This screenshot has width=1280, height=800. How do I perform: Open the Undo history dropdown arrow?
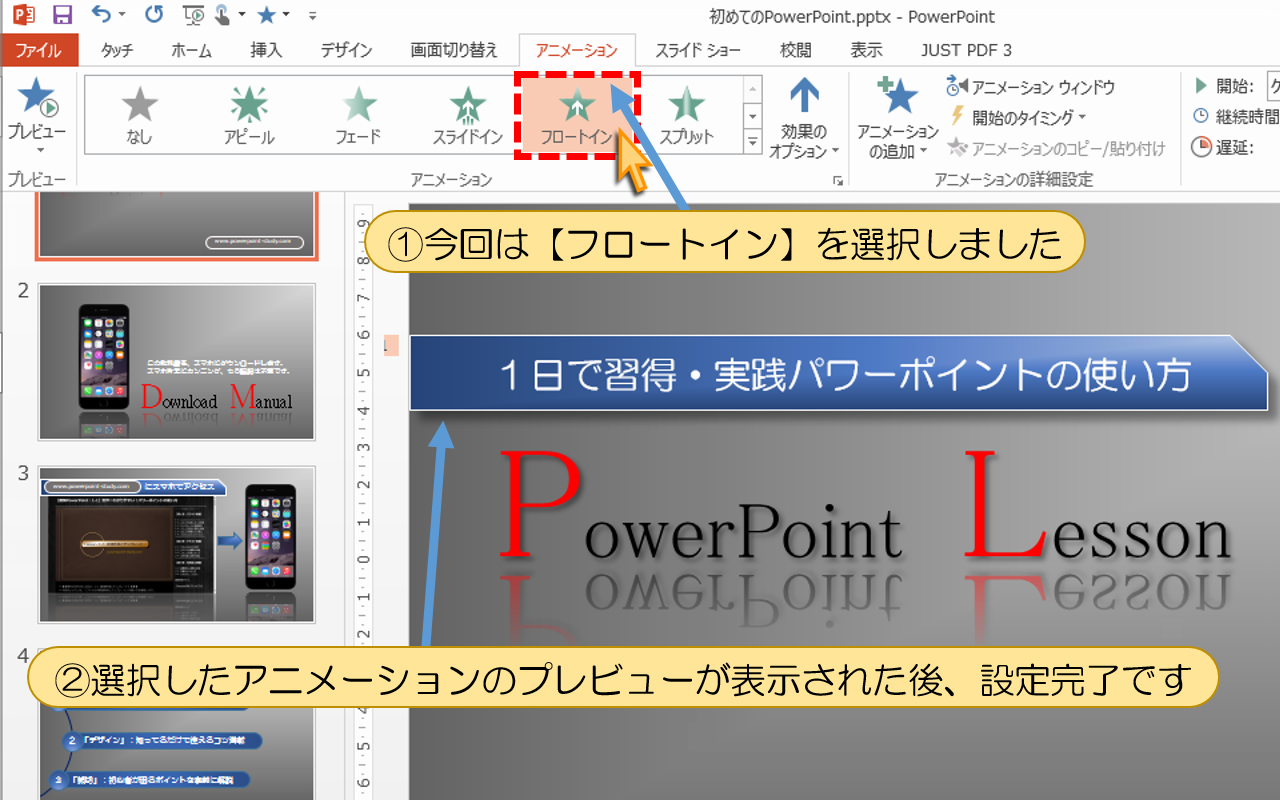[x=122, y=16]
